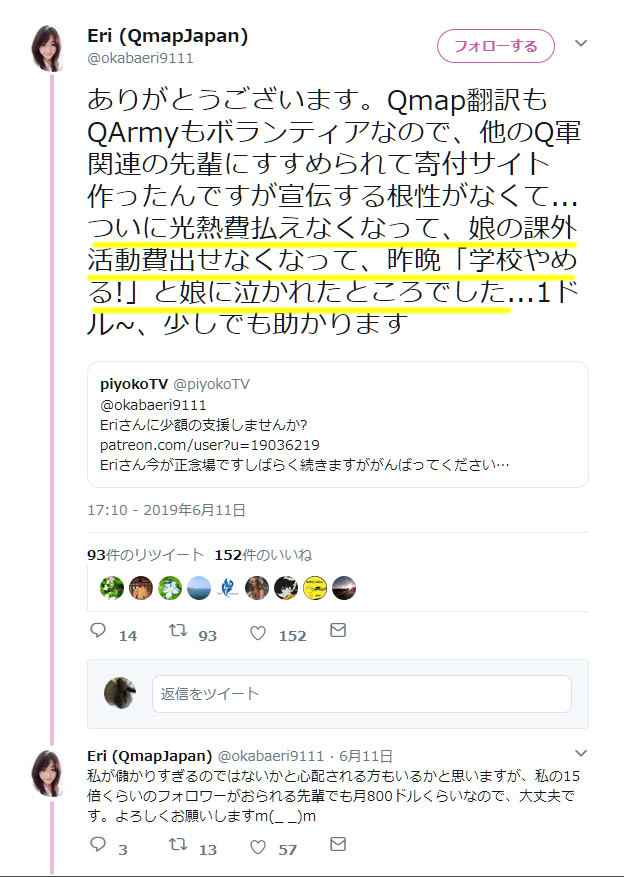
Task: Expand the chevron menu beside the follow button
Action: (x=580, y=43)
